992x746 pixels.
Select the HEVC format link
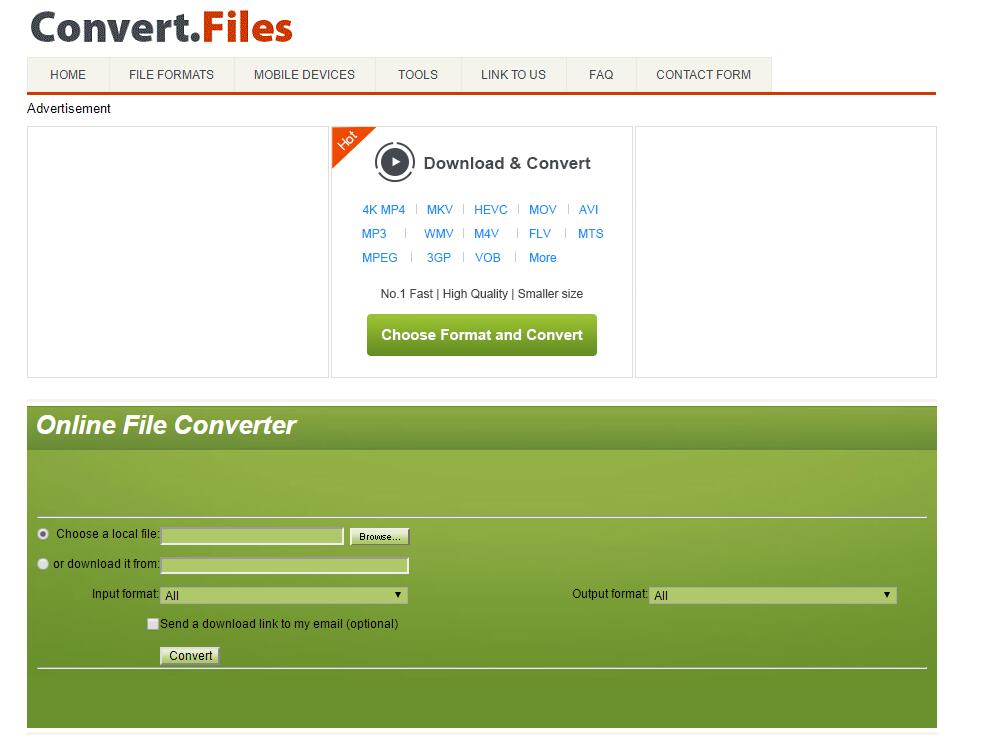[x=491, y=209]
